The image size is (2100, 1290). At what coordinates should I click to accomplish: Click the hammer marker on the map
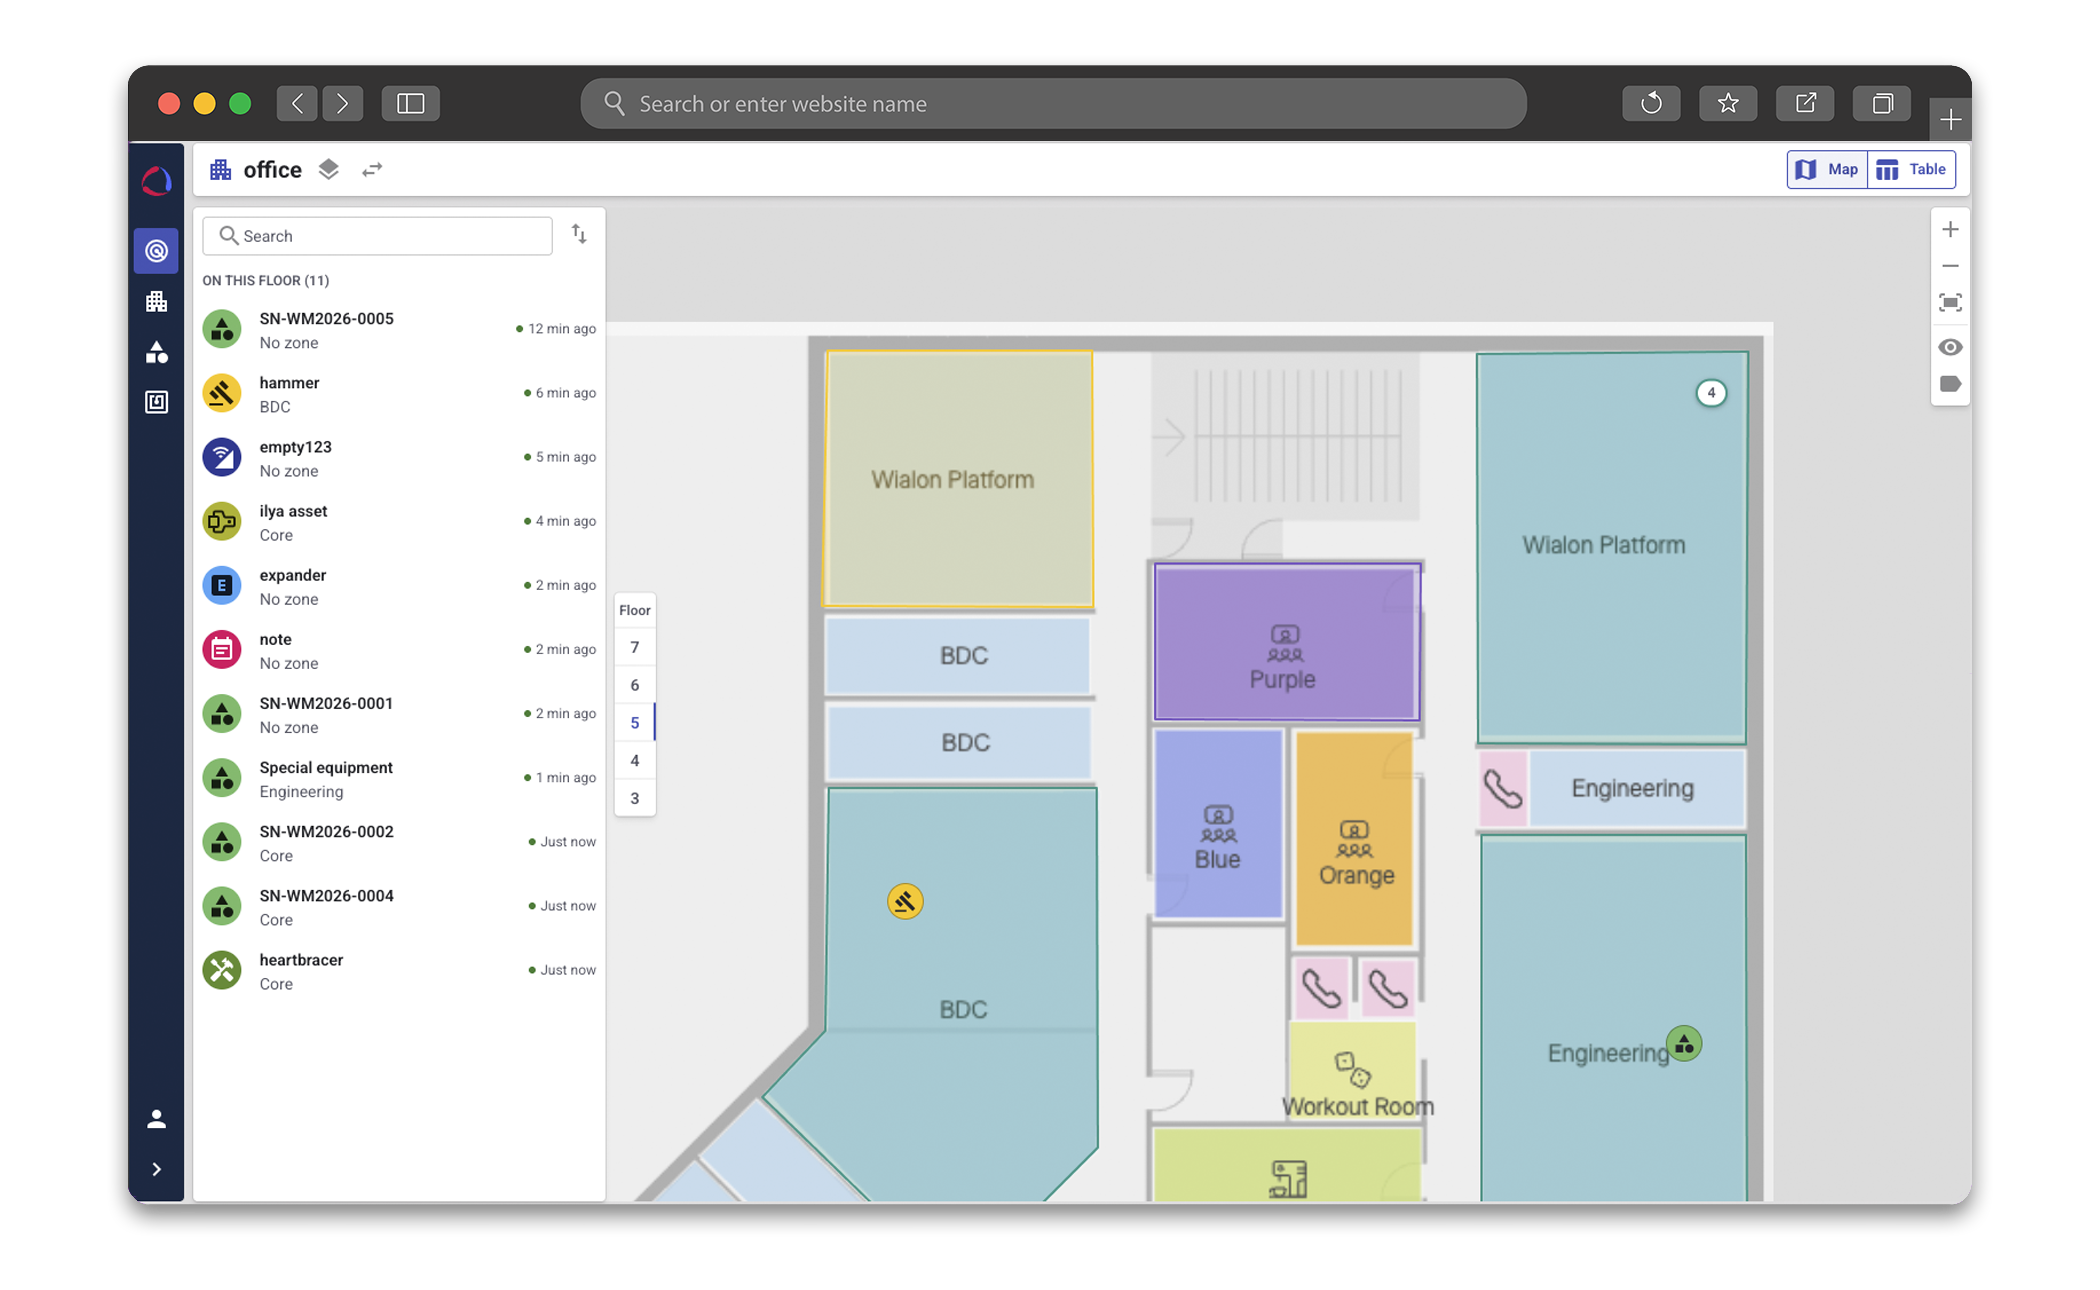coord(905,902)
